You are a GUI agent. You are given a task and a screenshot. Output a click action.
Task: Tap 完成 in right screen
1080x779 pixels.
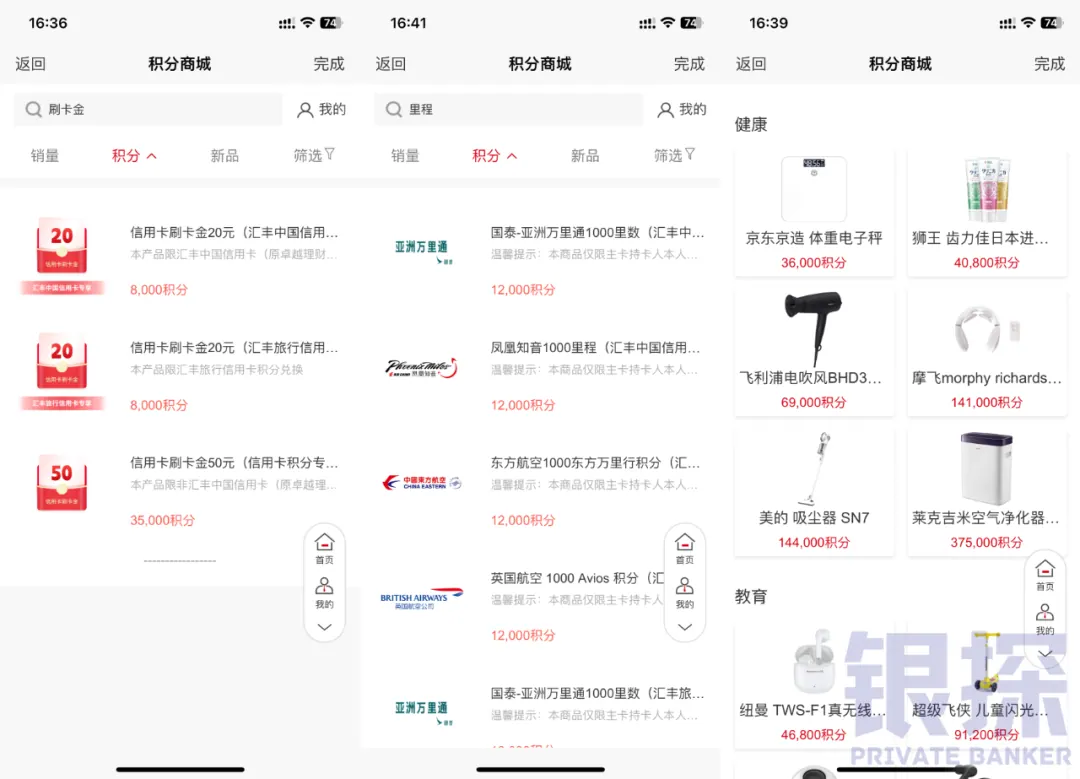click(1049, 64)
